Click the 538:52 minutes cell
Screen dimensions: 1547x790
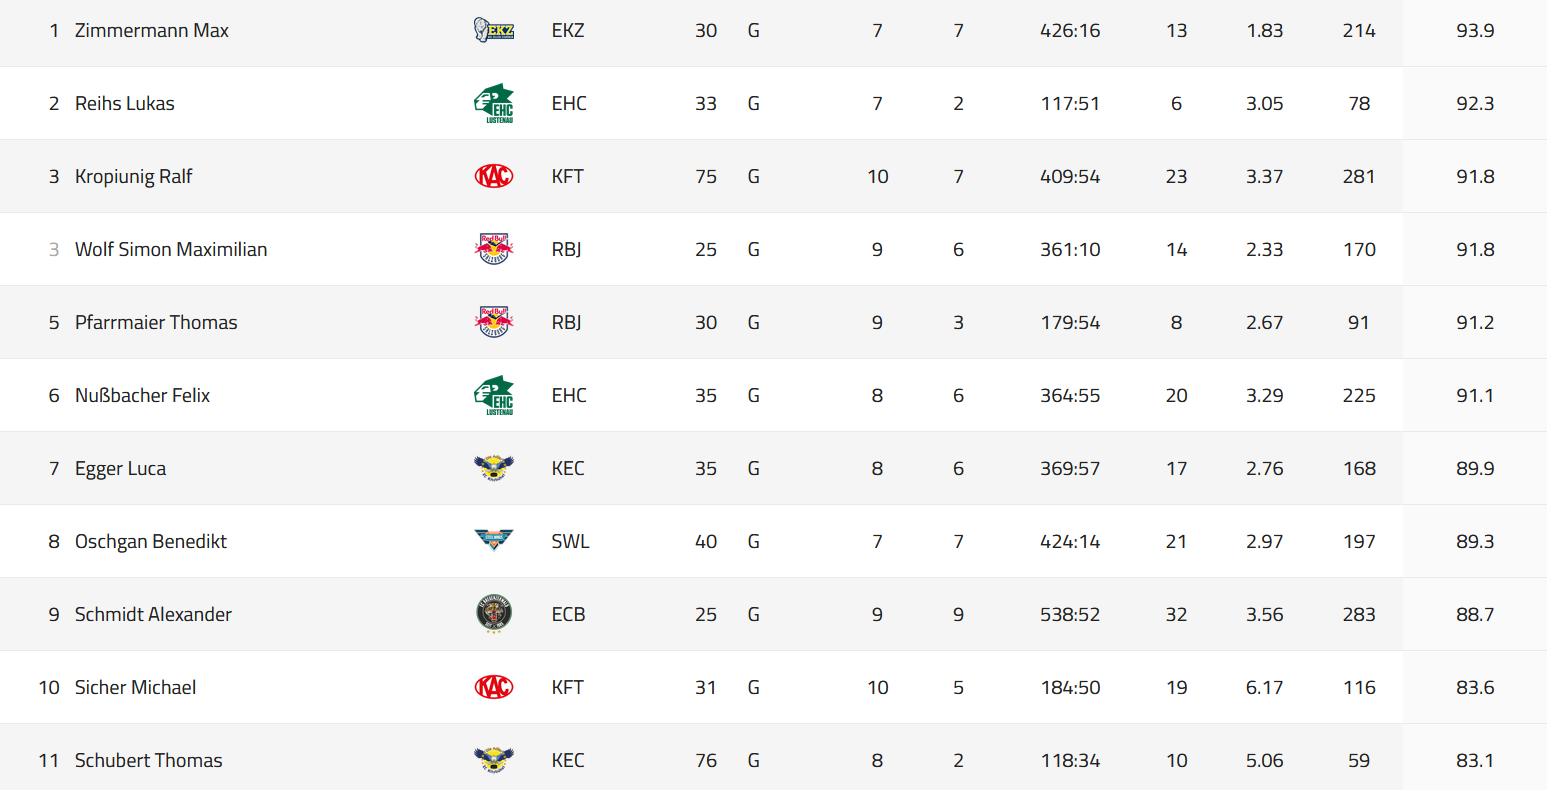1070,614
